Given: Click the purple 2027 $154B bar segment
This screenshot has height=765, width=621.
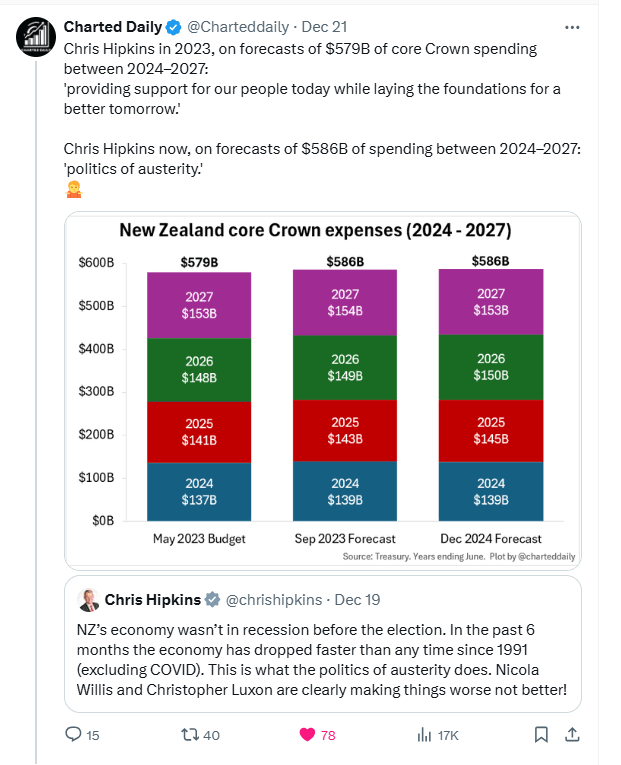Looking at the screenshot, I should (x=345, y=303).
